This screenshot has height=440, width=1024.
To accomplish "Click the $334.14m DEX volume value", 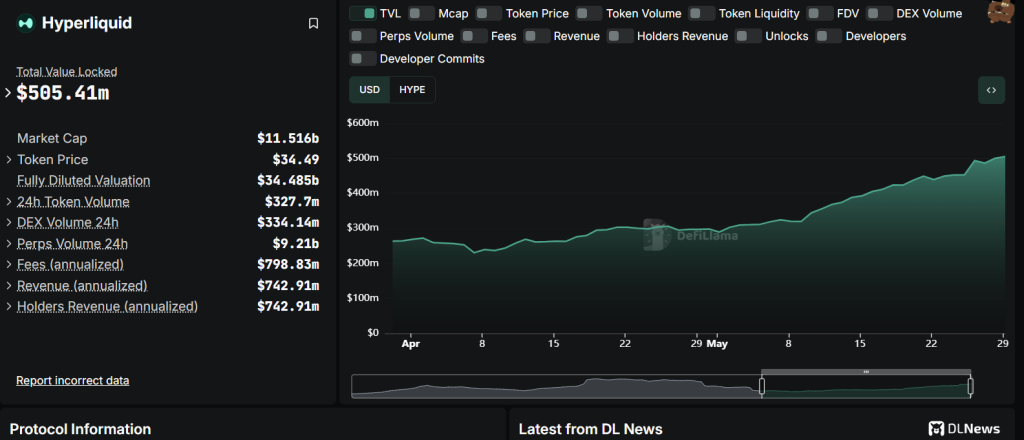I will [x=288, y=223].
